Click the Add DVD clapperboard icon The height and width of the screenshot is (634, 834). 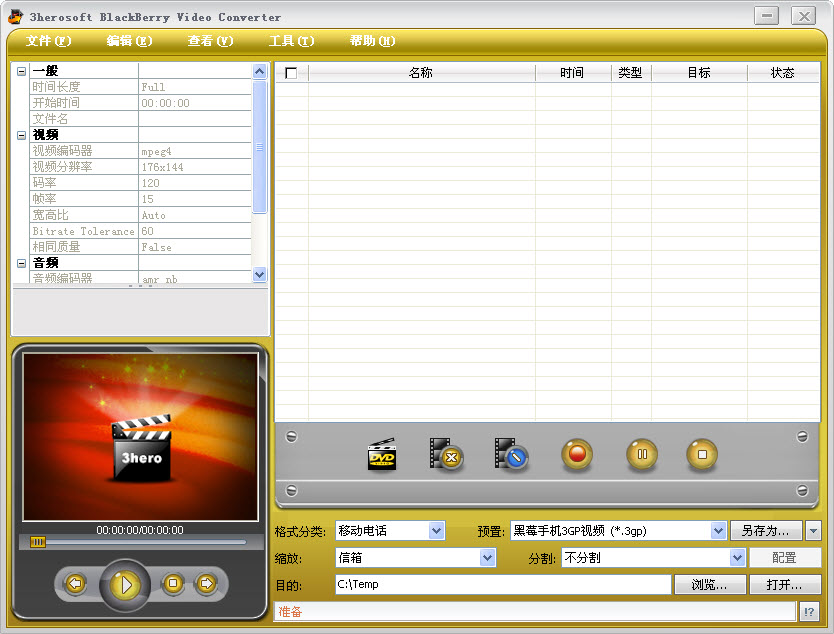tap(382, 455)
